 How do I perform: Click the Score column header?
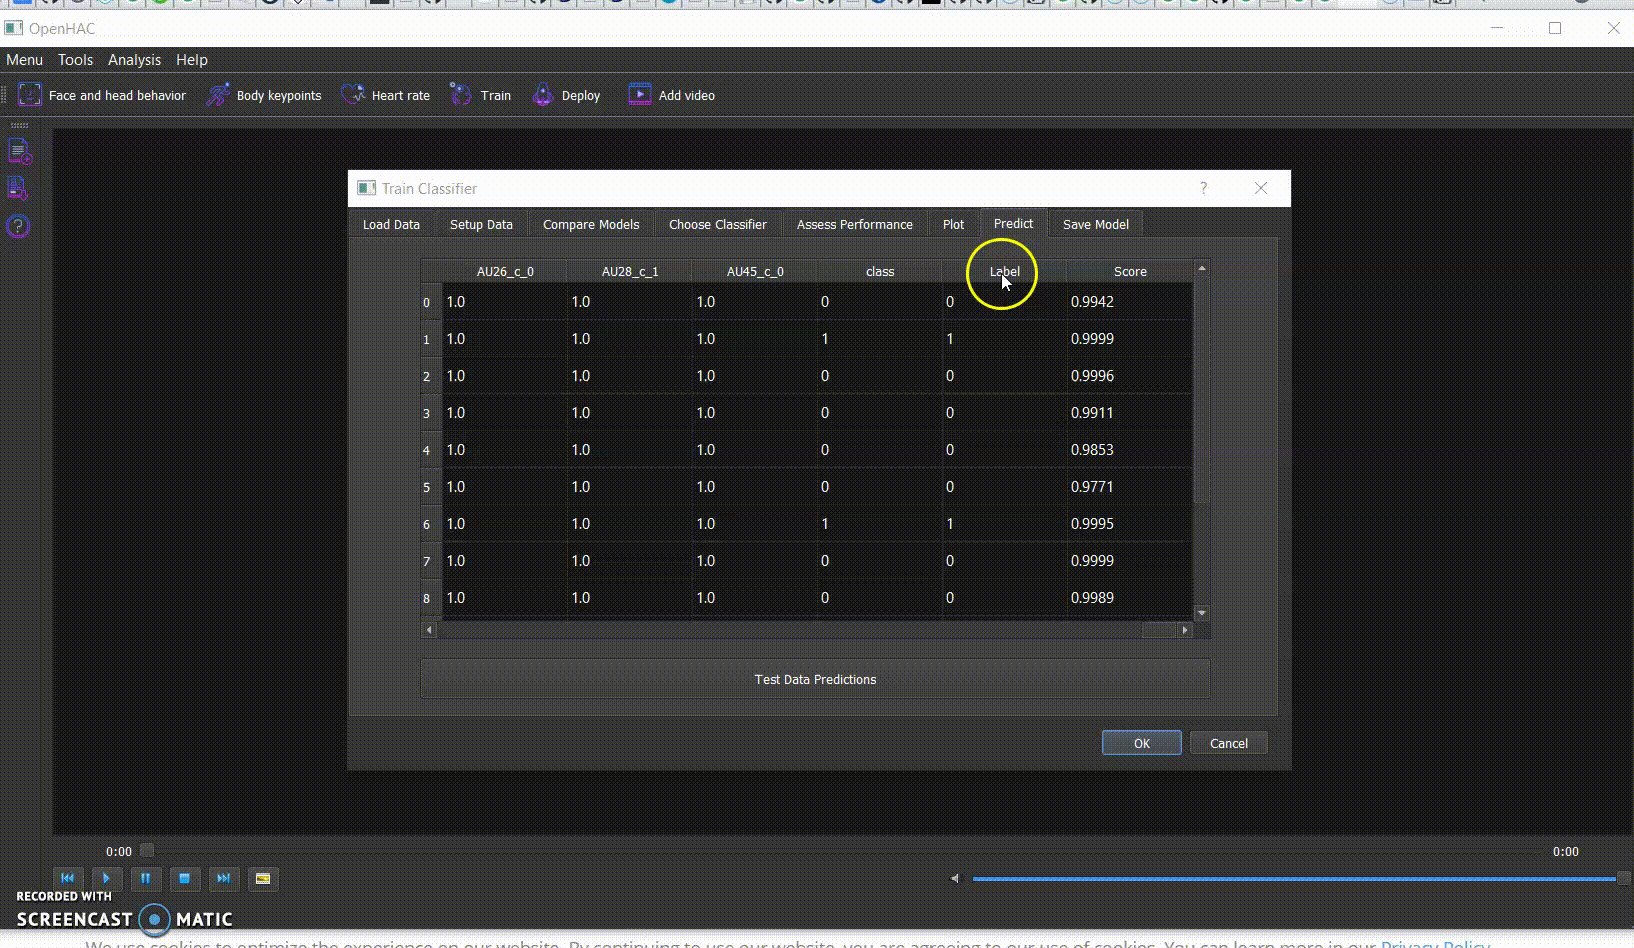tap(1129, 271)
